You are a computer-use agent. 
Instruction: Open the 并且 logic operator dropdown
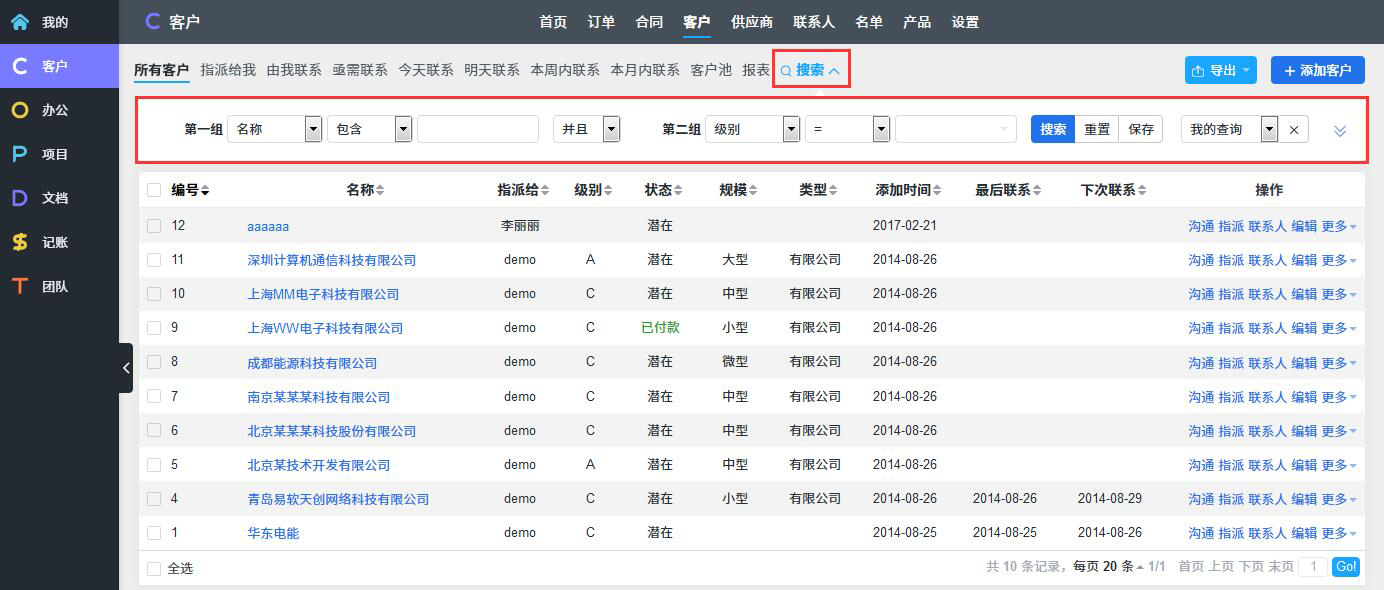[x=611, y=130]
